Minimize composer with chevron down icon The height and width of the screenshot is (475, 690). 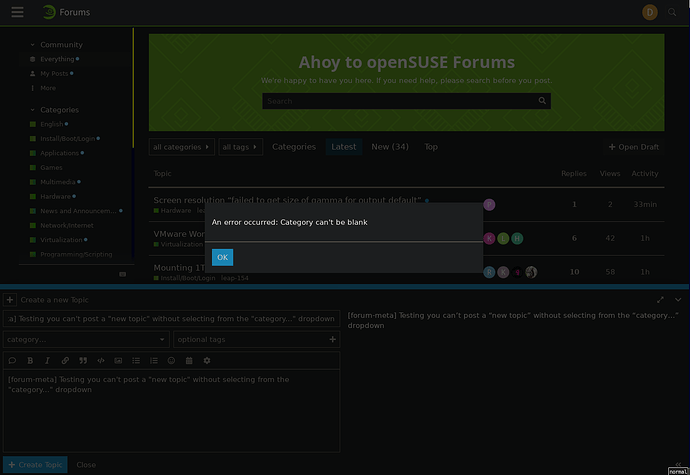678,300
